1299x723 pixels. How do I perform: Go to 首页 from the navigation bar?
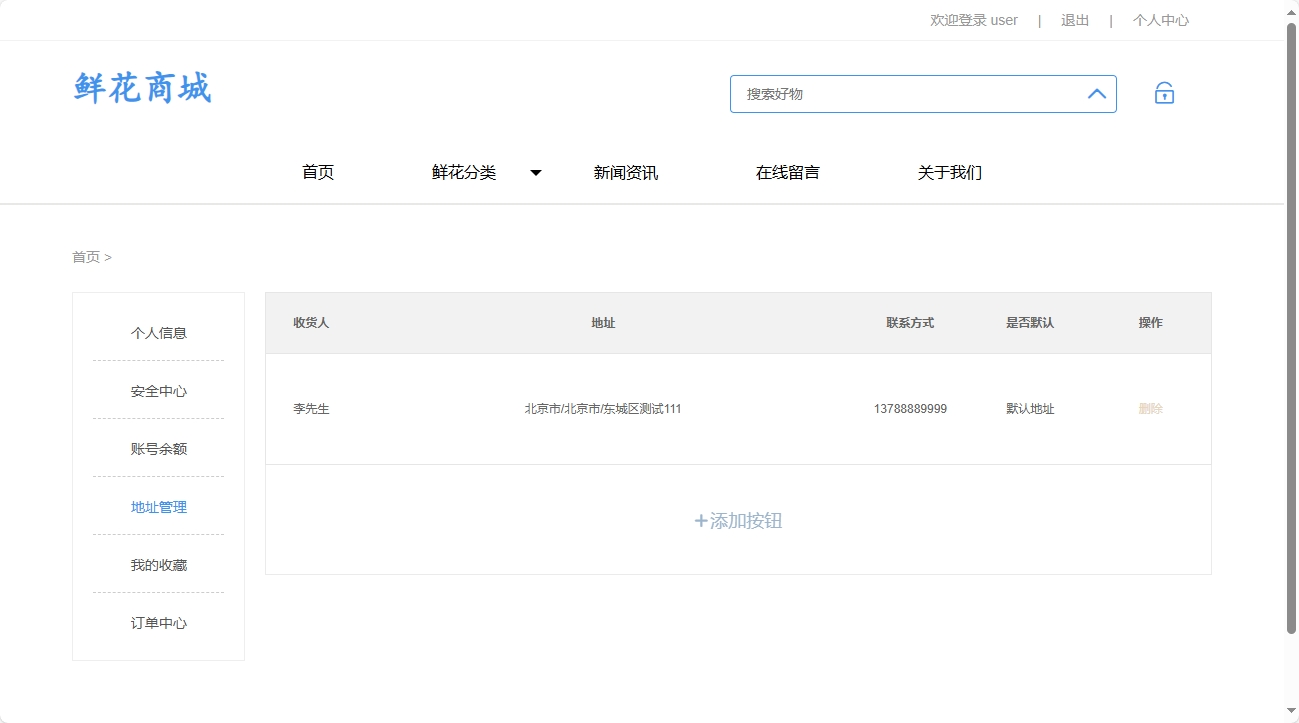pyautogui.click(x=318, y=172)
